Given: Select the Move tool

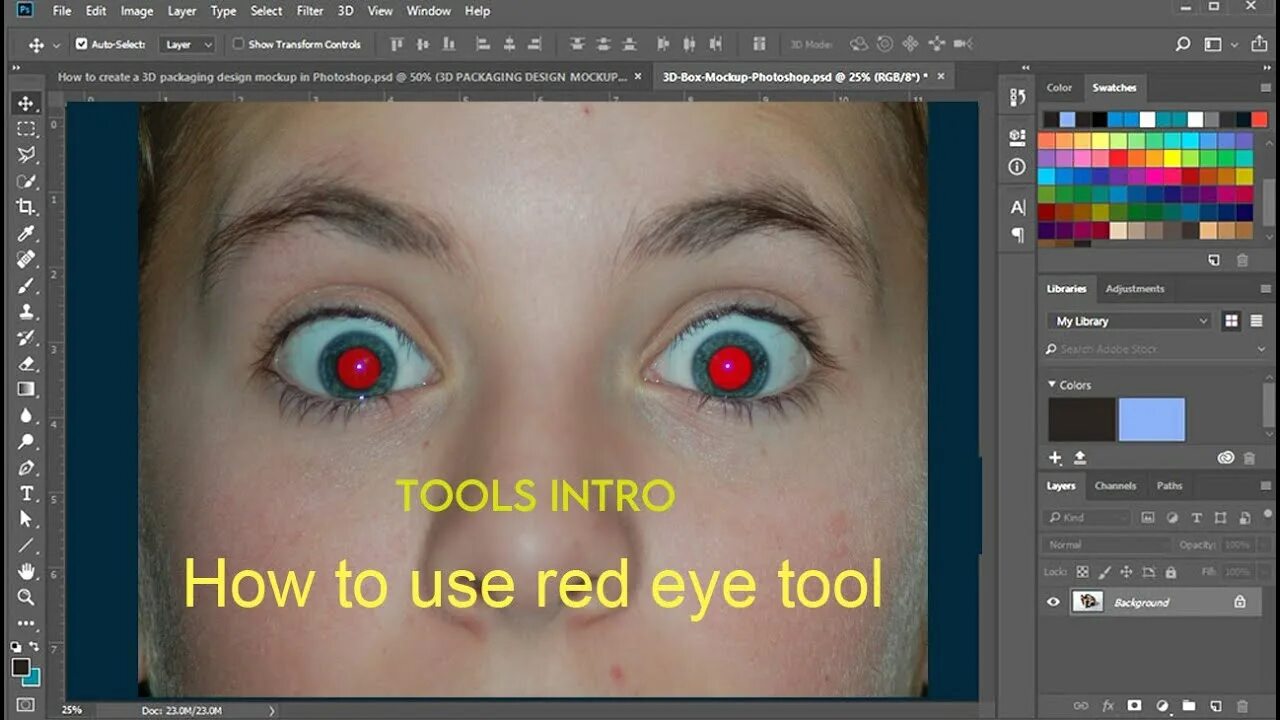Looking at the screenshot, I should (26, 103).
